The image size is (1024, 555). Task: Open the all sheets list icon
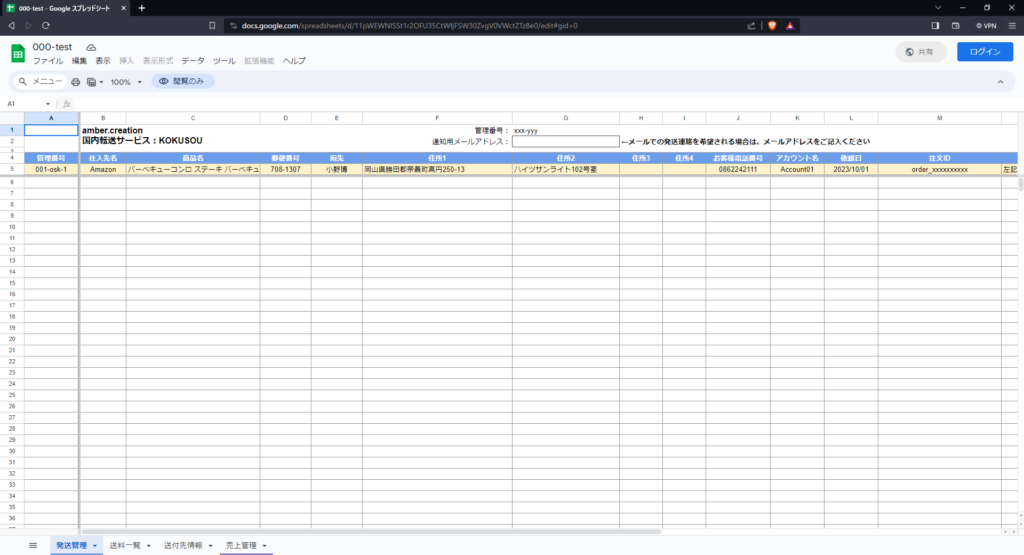[x=33, y=545]
